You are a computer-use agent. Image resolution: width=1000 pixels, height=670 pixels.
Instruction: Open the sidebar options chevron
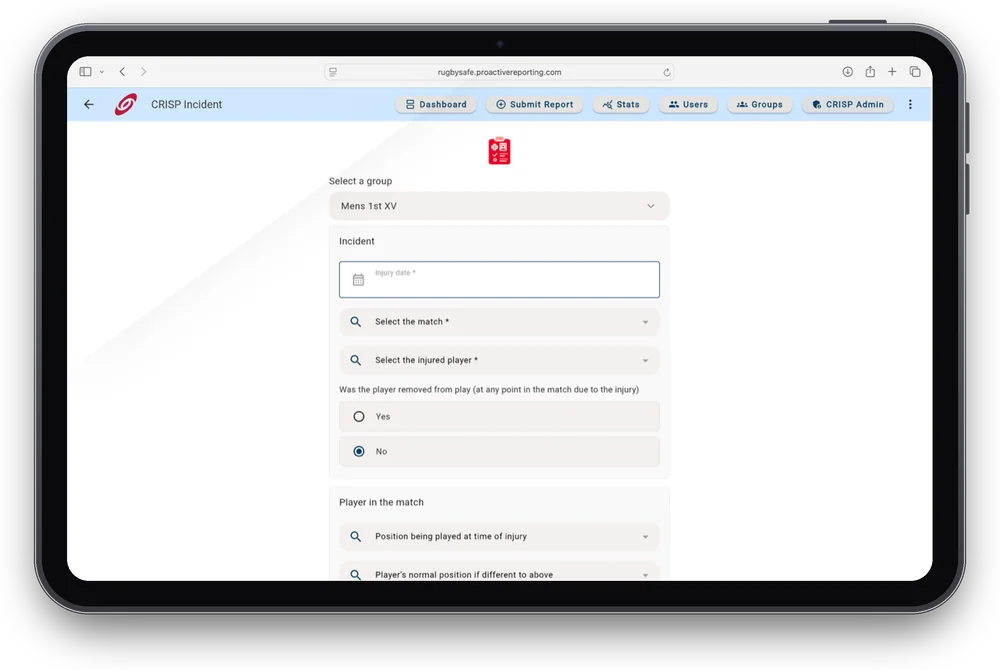click(101, 72)
